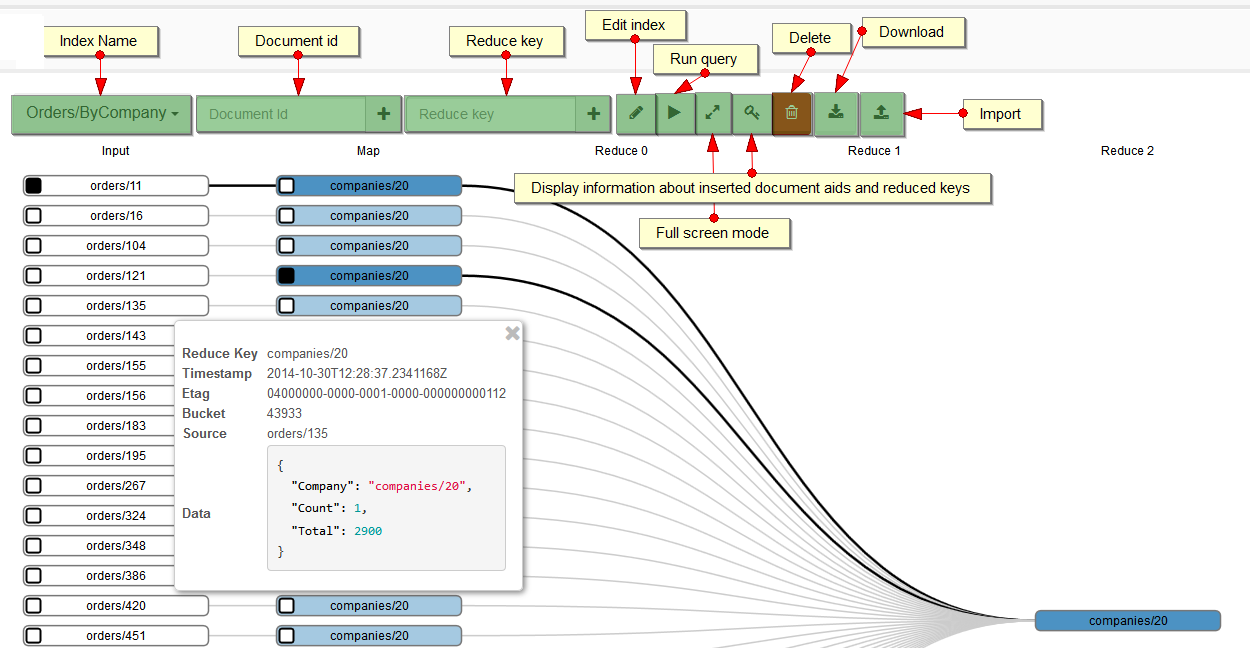Screen dimensions: 1250x648
Task: Toggle checkbox for orders/16
Action: coord(33,216)
